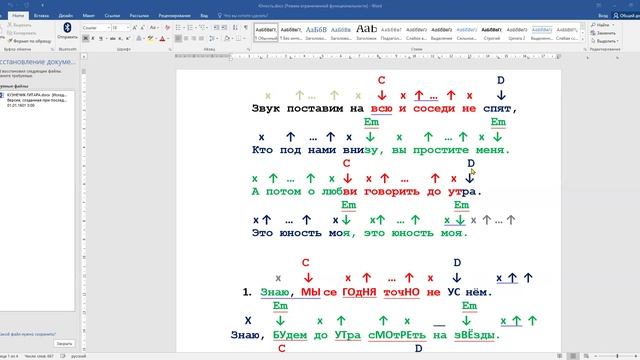Switch to Print Layout view icon

tap(573, 356)
